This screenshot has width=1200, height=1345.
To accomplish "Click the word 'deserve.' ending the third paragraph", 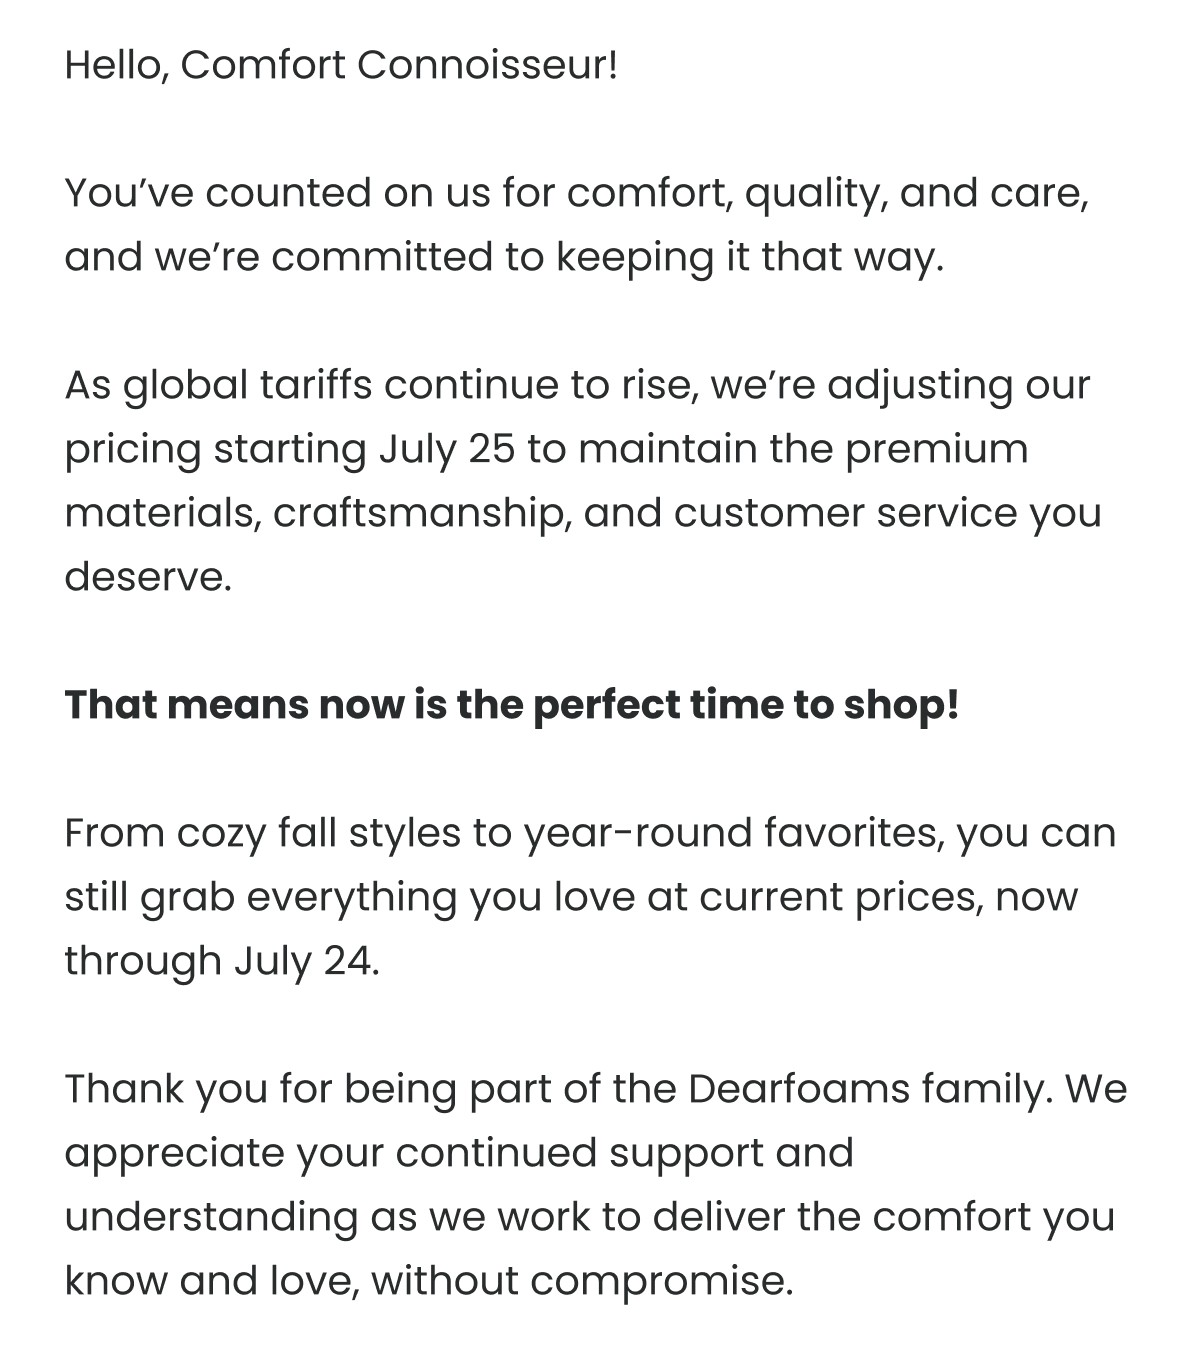I will pos(148,577).
